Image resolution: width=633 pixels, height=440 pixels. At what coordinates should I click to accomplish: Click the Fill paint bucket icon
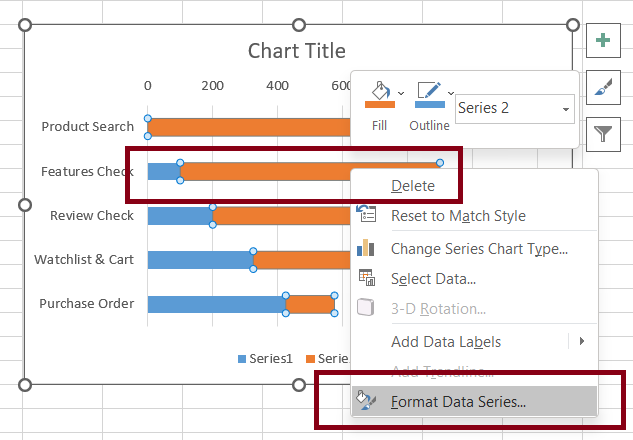379,92
